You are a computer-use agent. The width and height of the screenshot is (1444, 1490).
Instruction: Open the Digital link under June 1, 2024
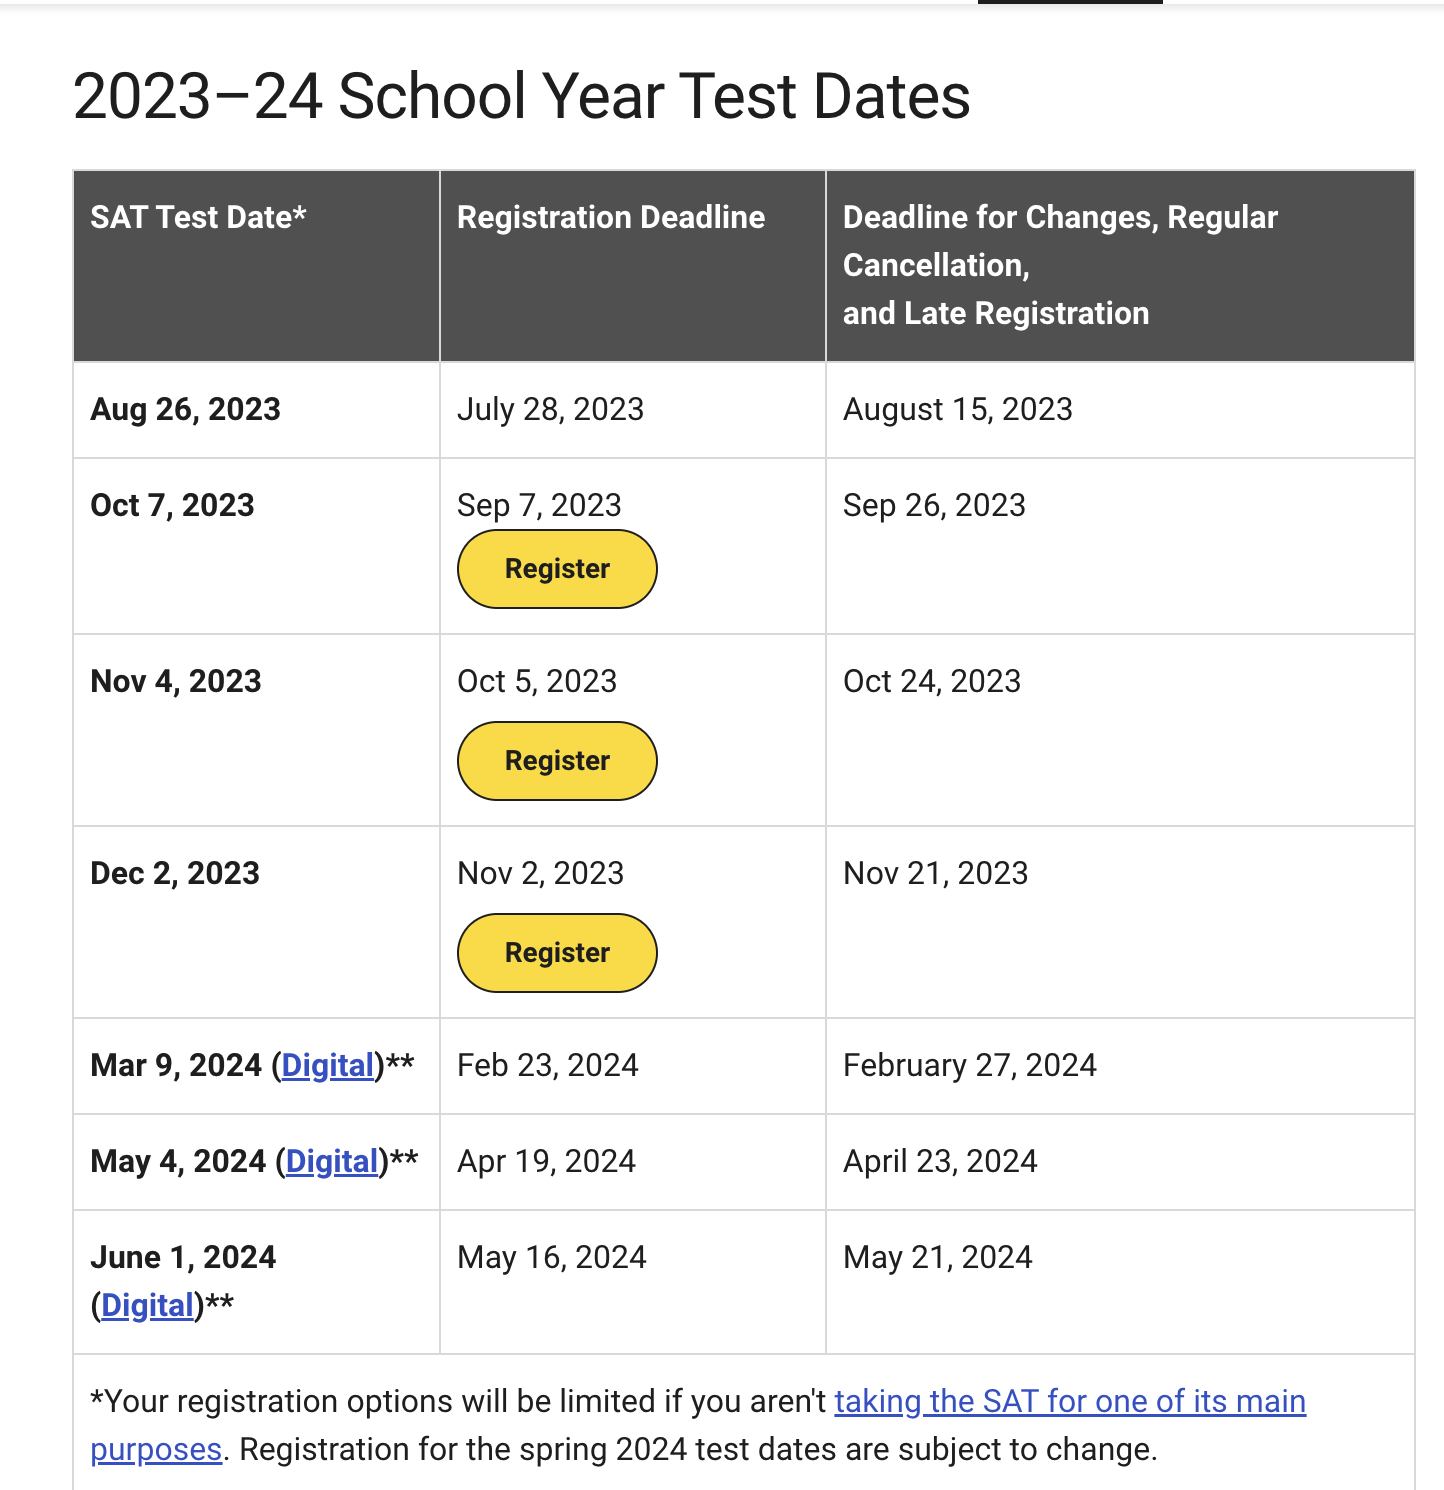[x=147, y=1306]
